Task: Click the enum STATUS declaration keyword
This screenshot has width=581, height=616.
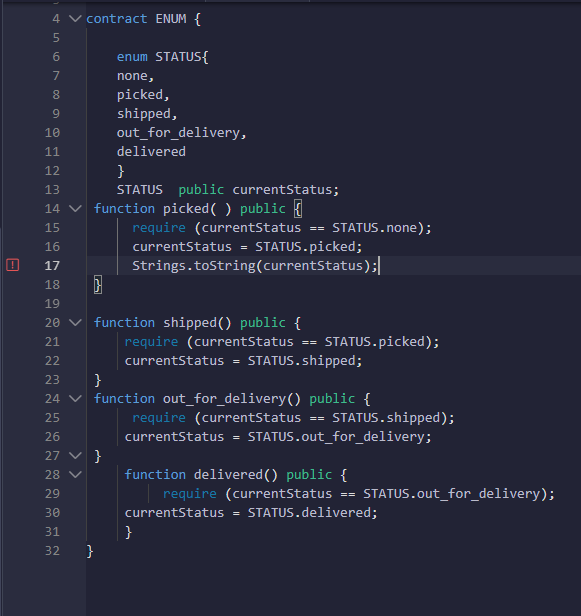Action: click(132, 57)
